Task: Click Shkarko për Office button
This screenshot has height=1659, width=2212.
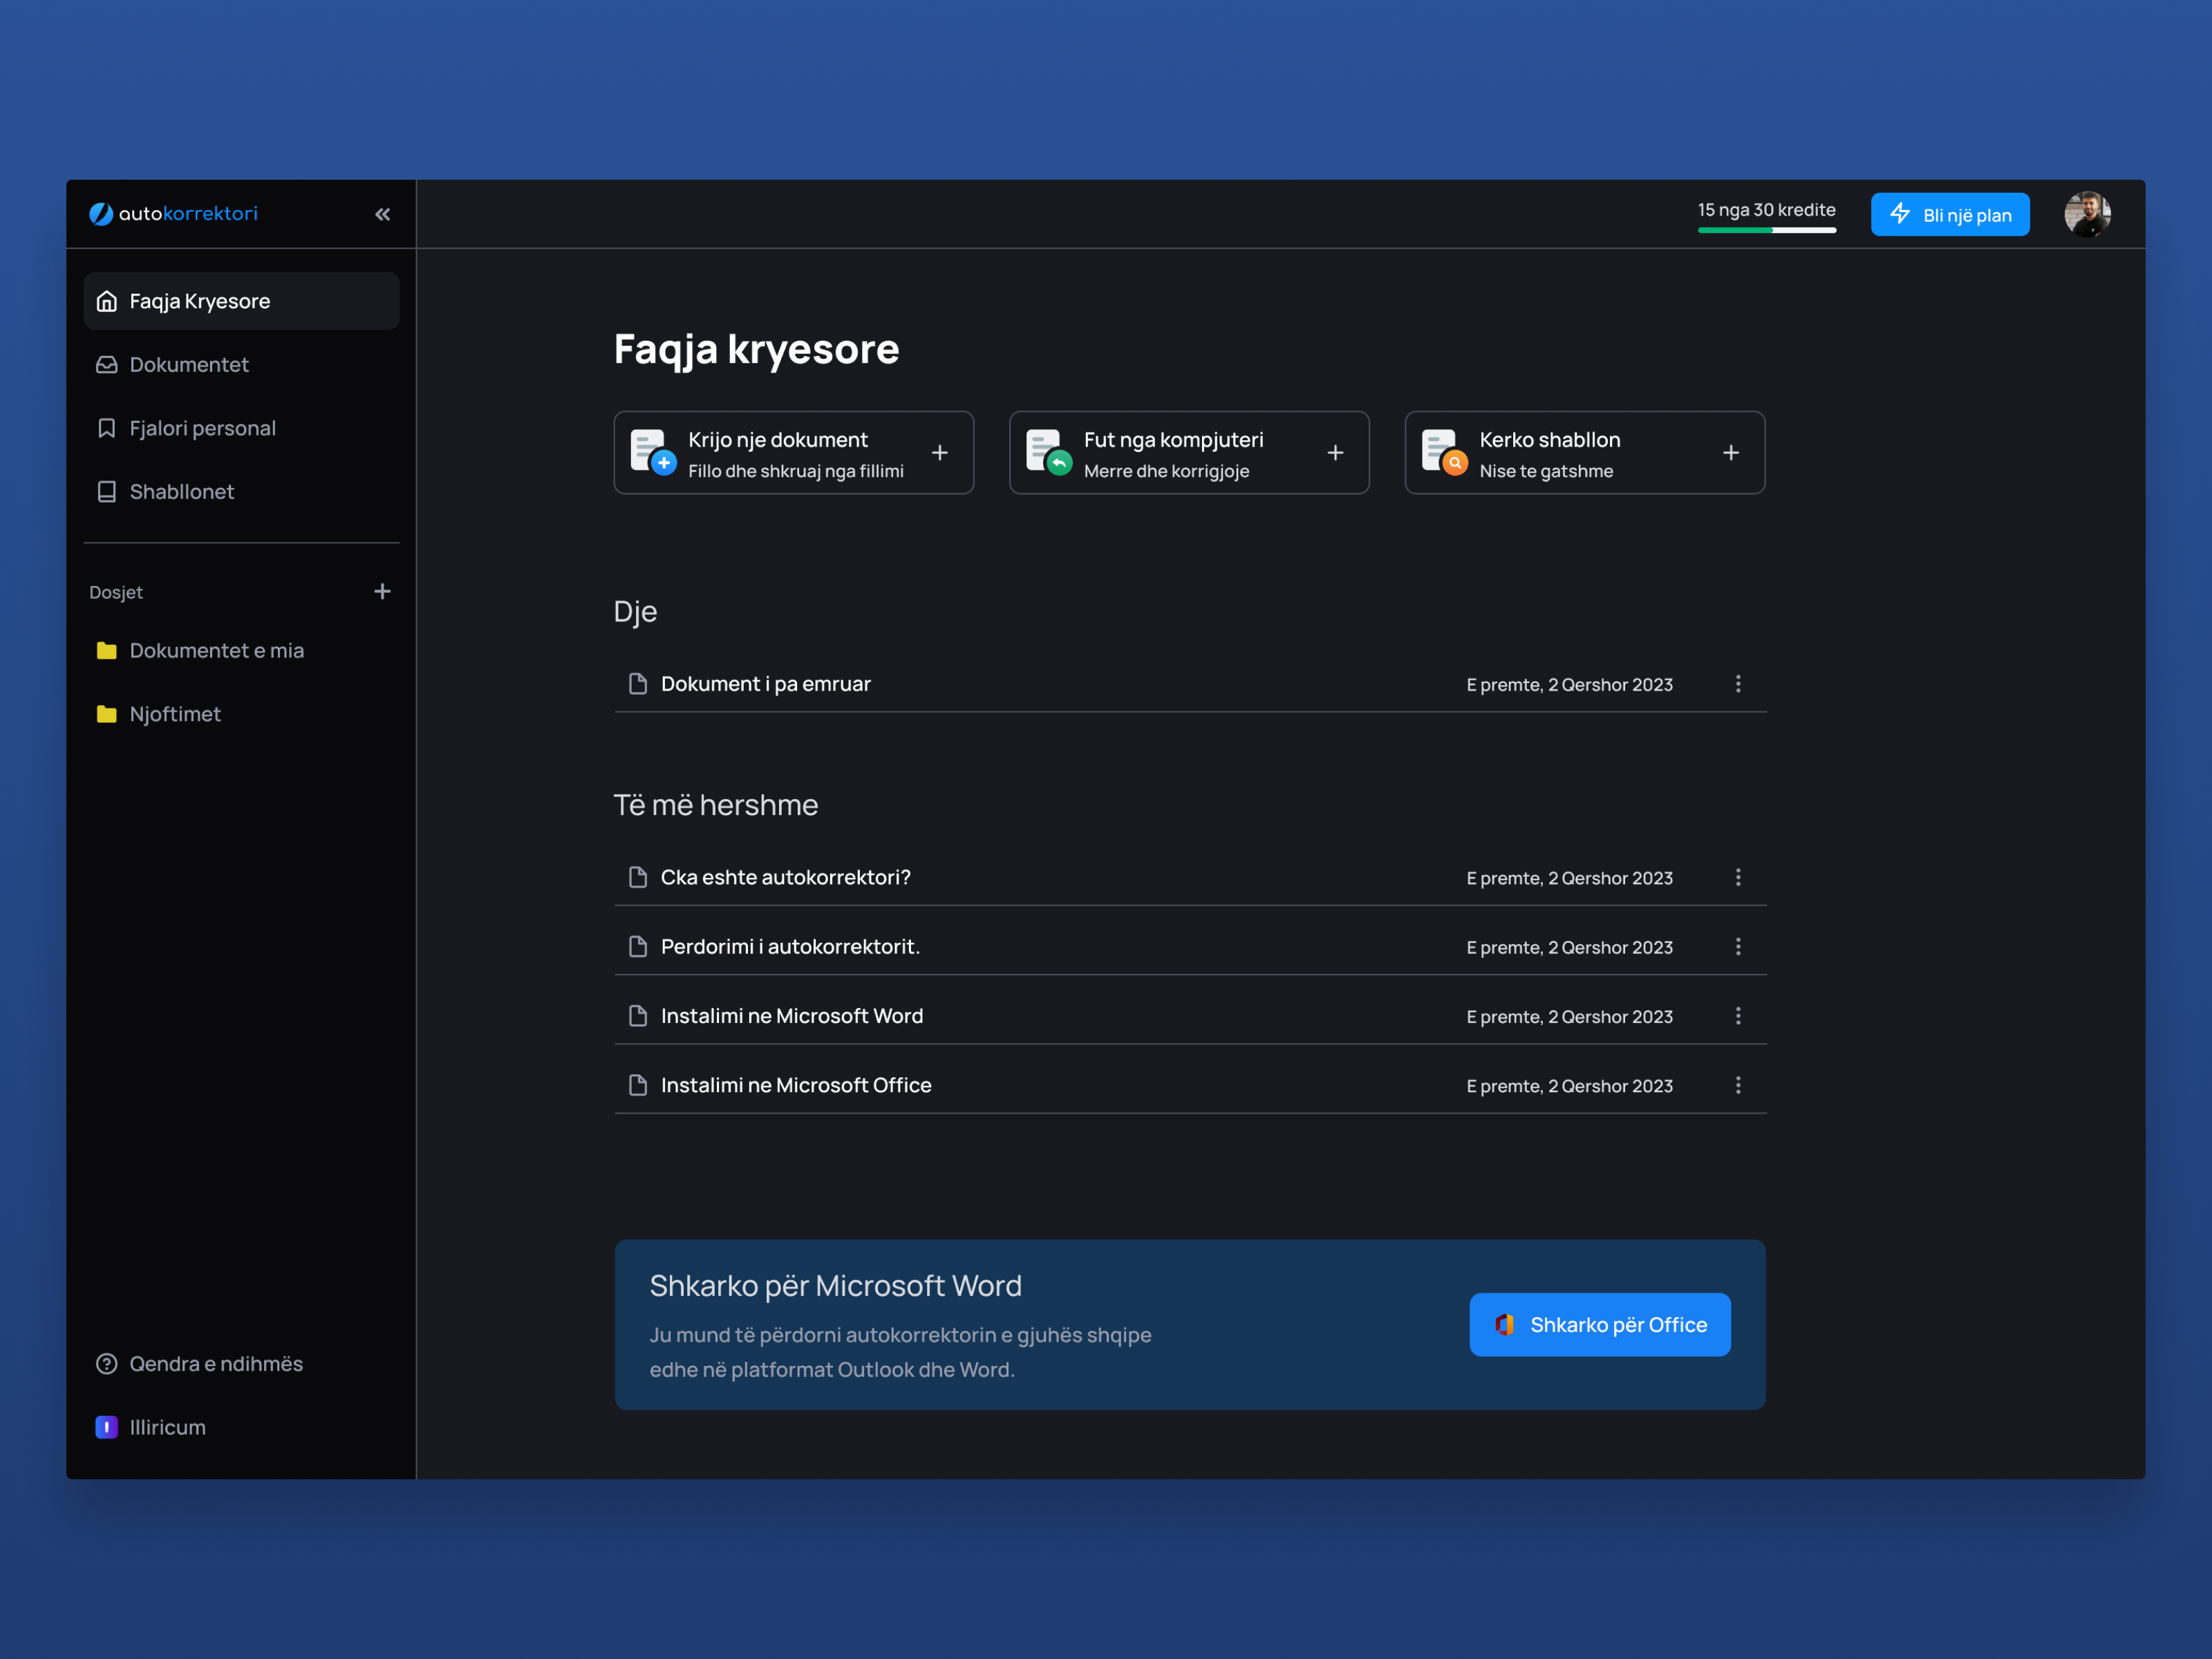Action: pos(1599,1324)
